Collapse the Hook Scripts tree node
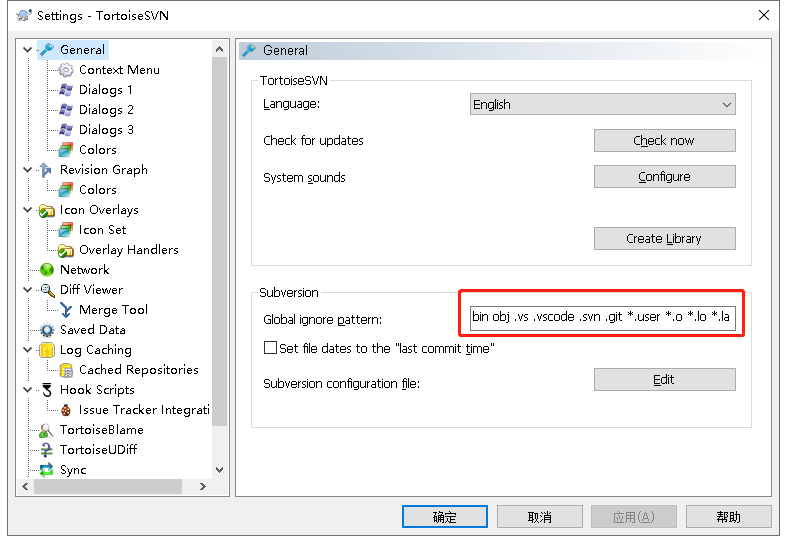 point(28,390)
